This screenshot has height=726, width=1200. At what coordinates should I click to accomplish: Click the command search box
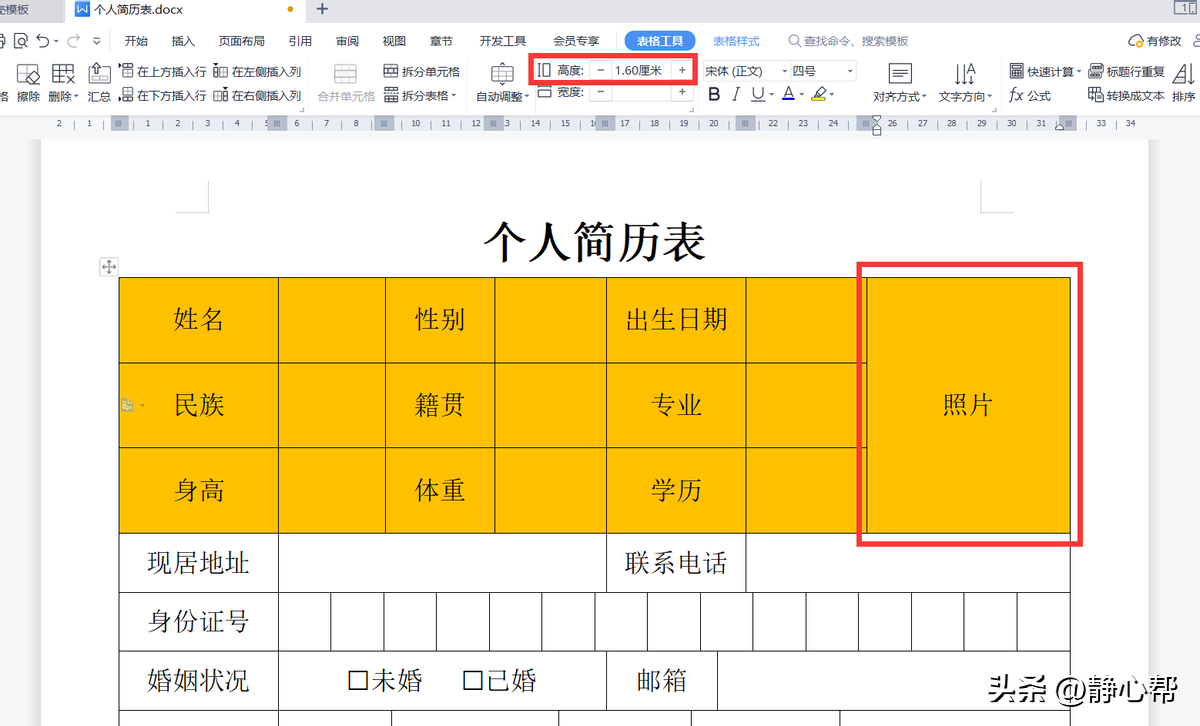pyautogui.click(x=848, y=41)
